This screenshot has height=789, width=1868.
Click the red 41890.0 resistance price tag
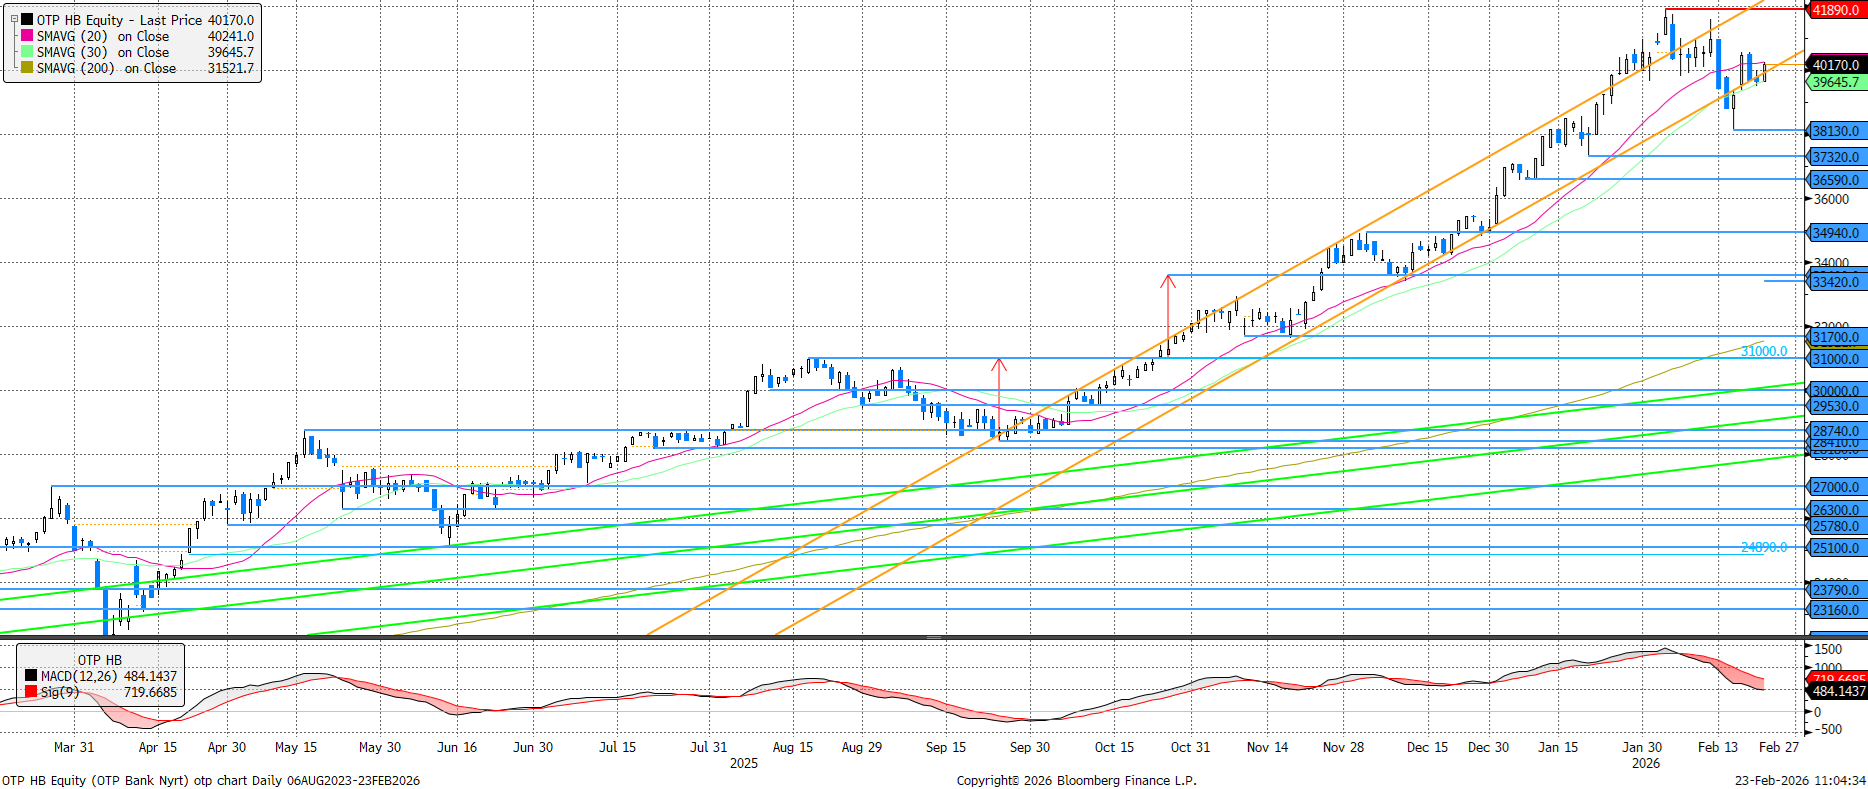[1836, 10]
